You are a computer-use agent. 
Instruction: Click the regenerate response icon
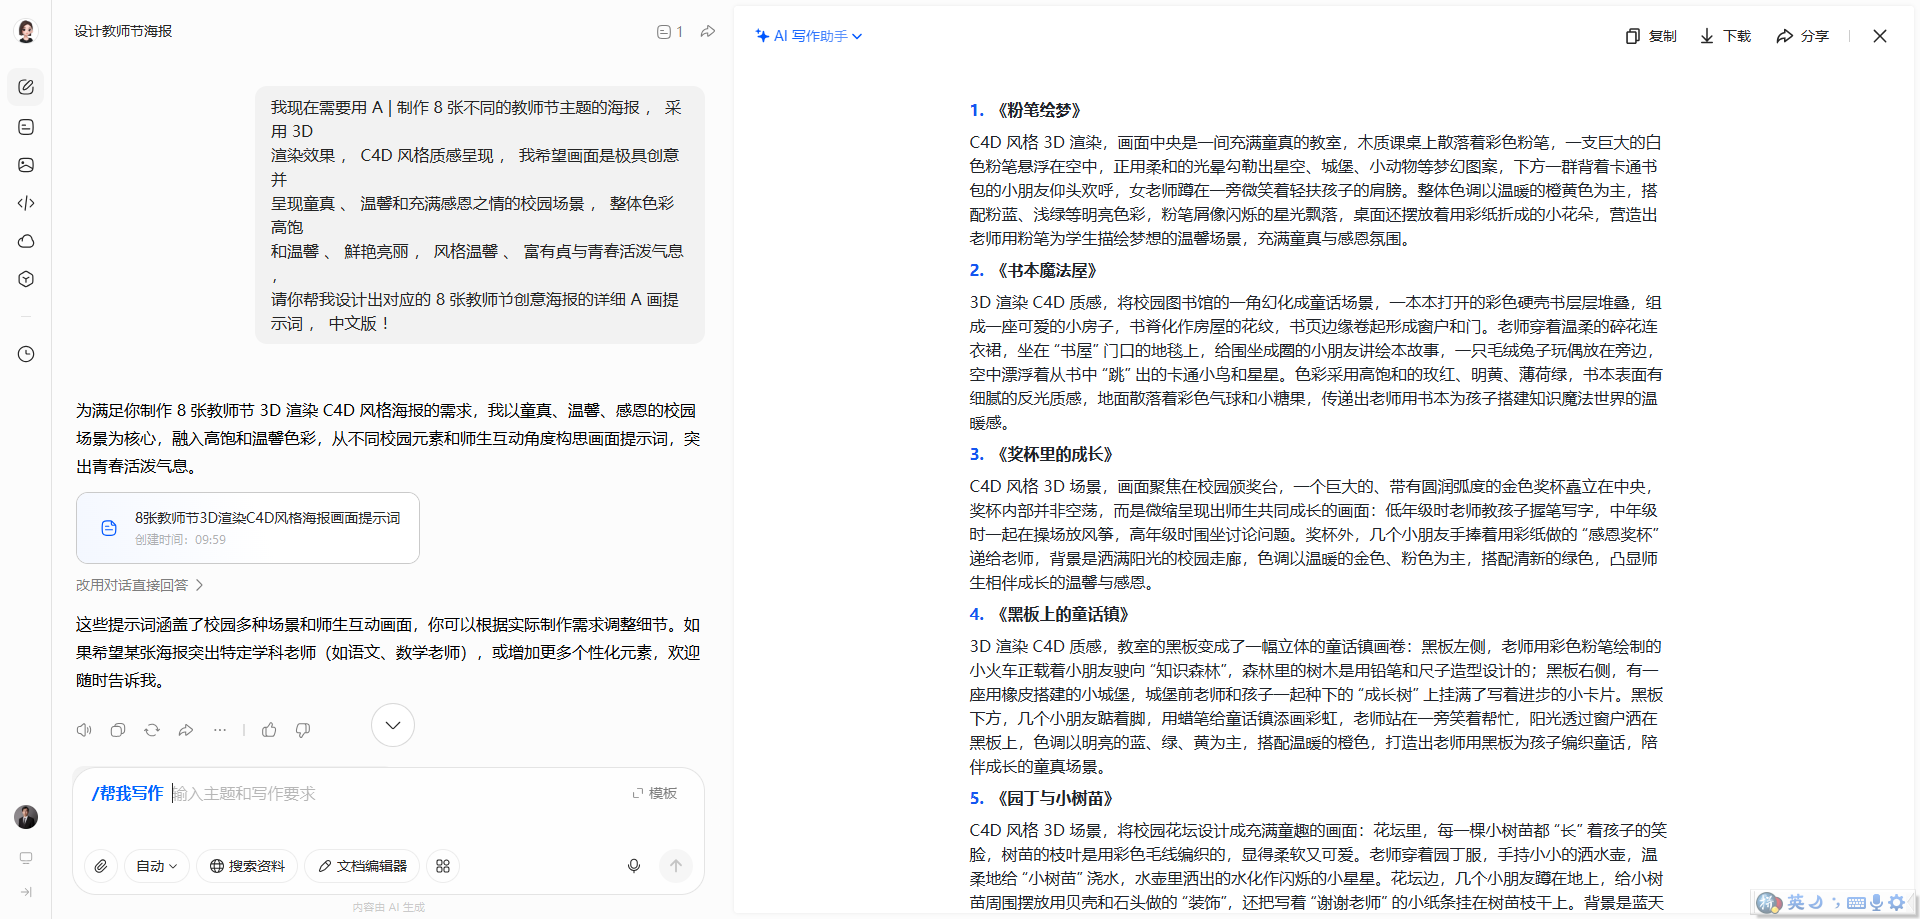point(152,730)
